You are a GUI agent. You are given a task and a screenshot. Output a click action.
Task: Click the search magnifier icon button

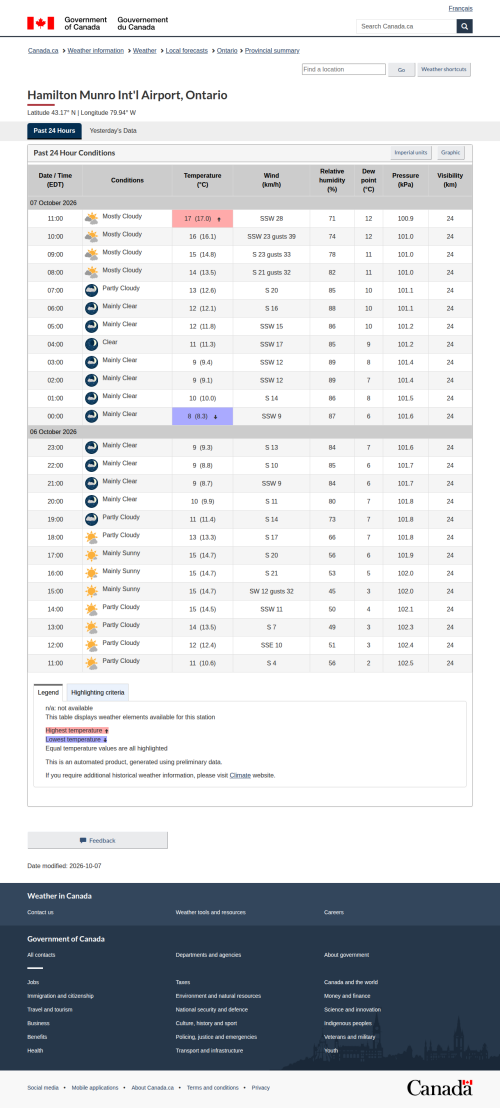[x=465, y=26]
